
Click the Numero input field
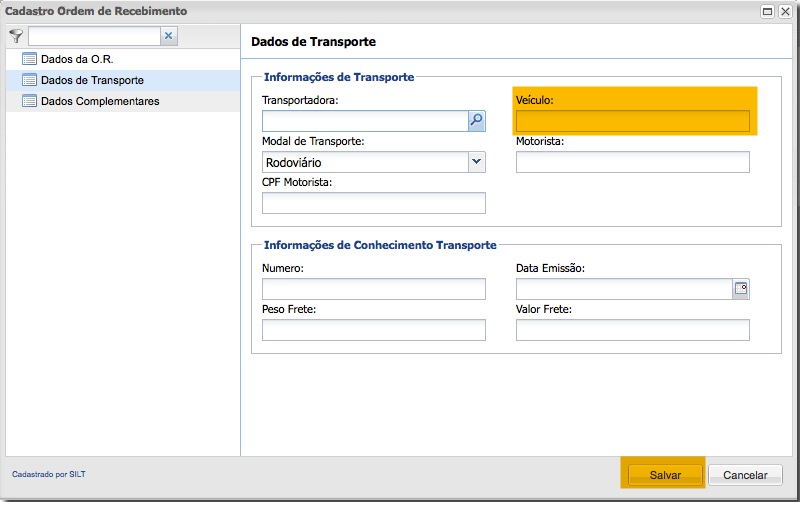[373, 289]
